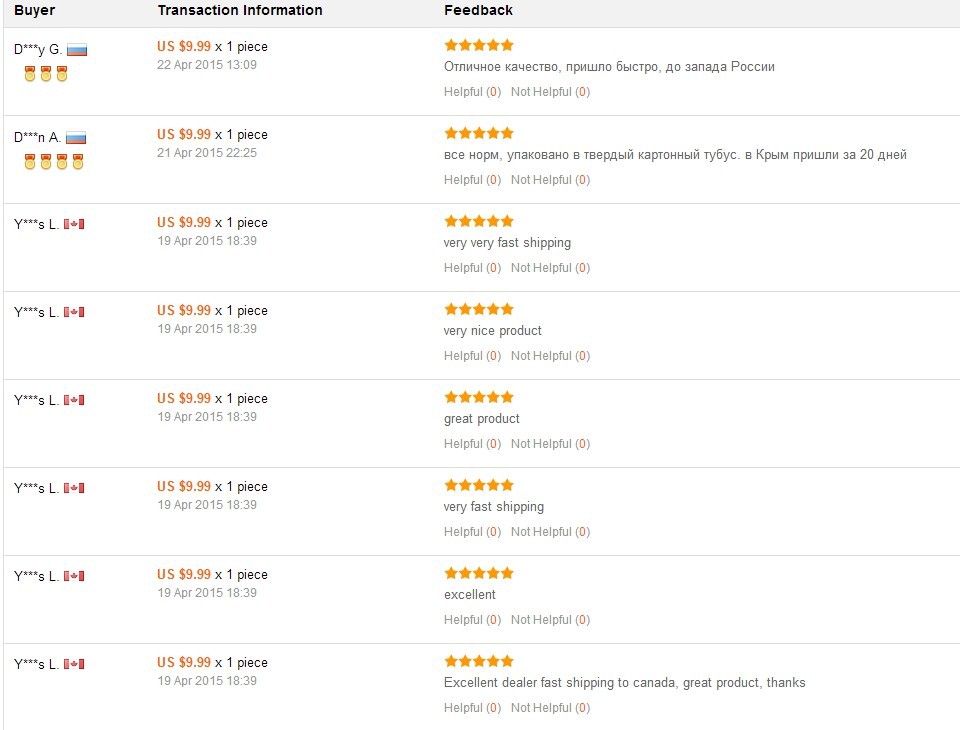Mark Отличное качество review as Helpful

[x=473, y=92]
